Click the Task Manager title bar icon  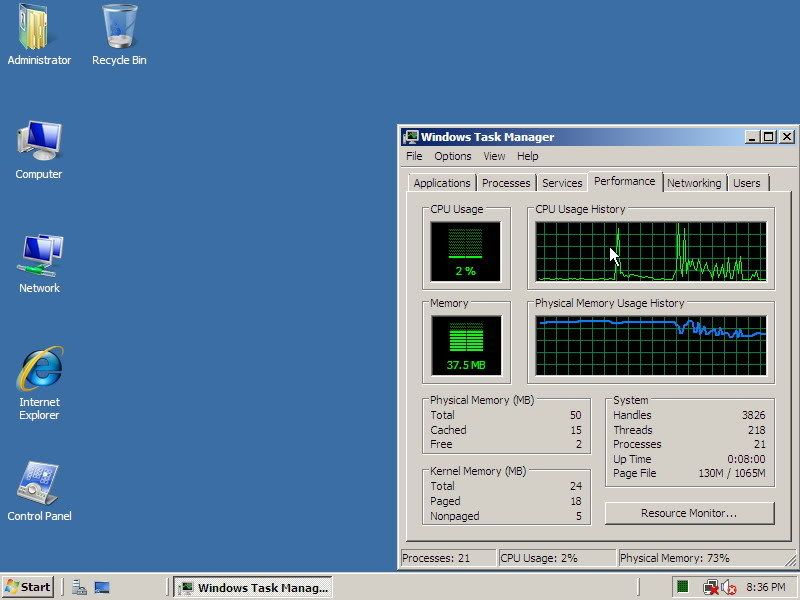pyautogui.click(x=411, y=137)
